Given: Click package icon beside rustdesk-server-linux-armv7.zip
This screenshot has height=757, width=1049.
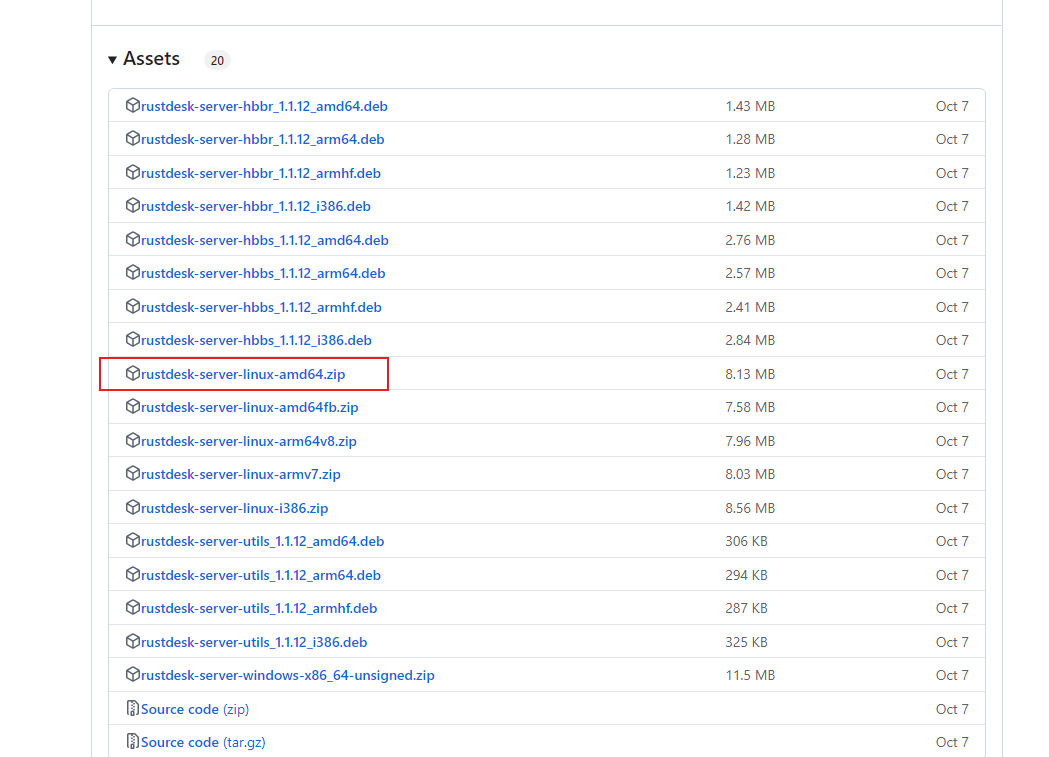Looking at the screenshot, I should [x=133, y=474].
